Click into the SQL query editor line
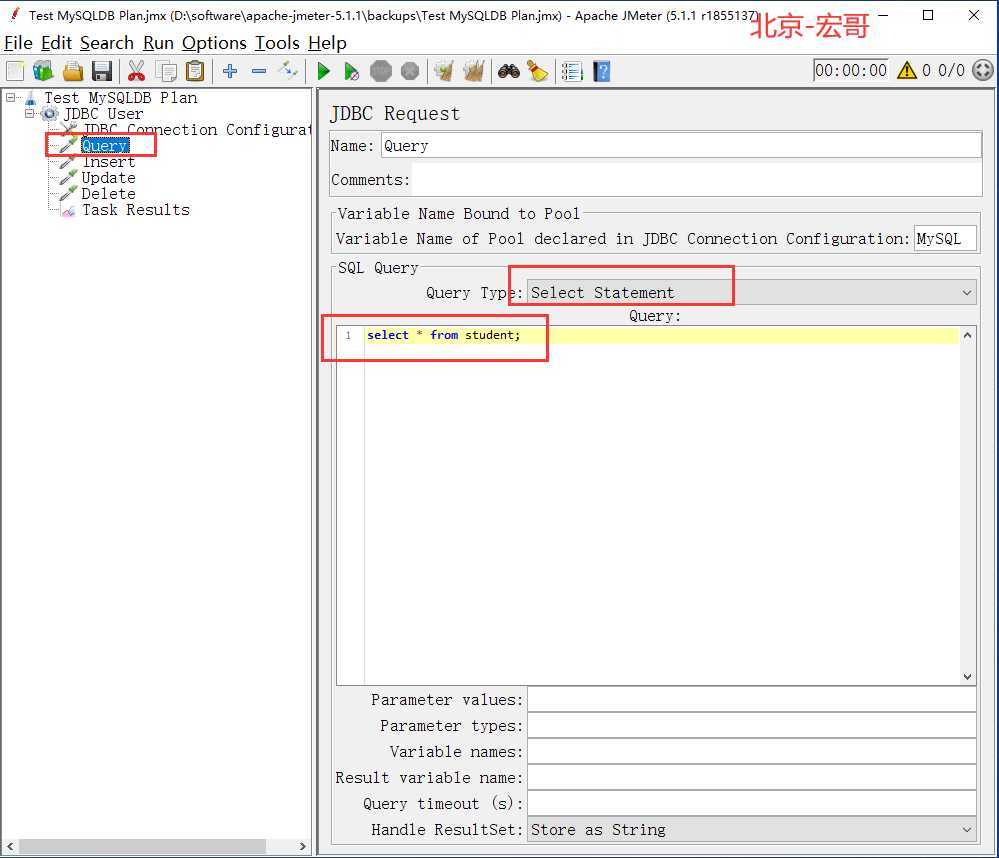The width and height of the screenshot is (999, 858). coord(662,335)
